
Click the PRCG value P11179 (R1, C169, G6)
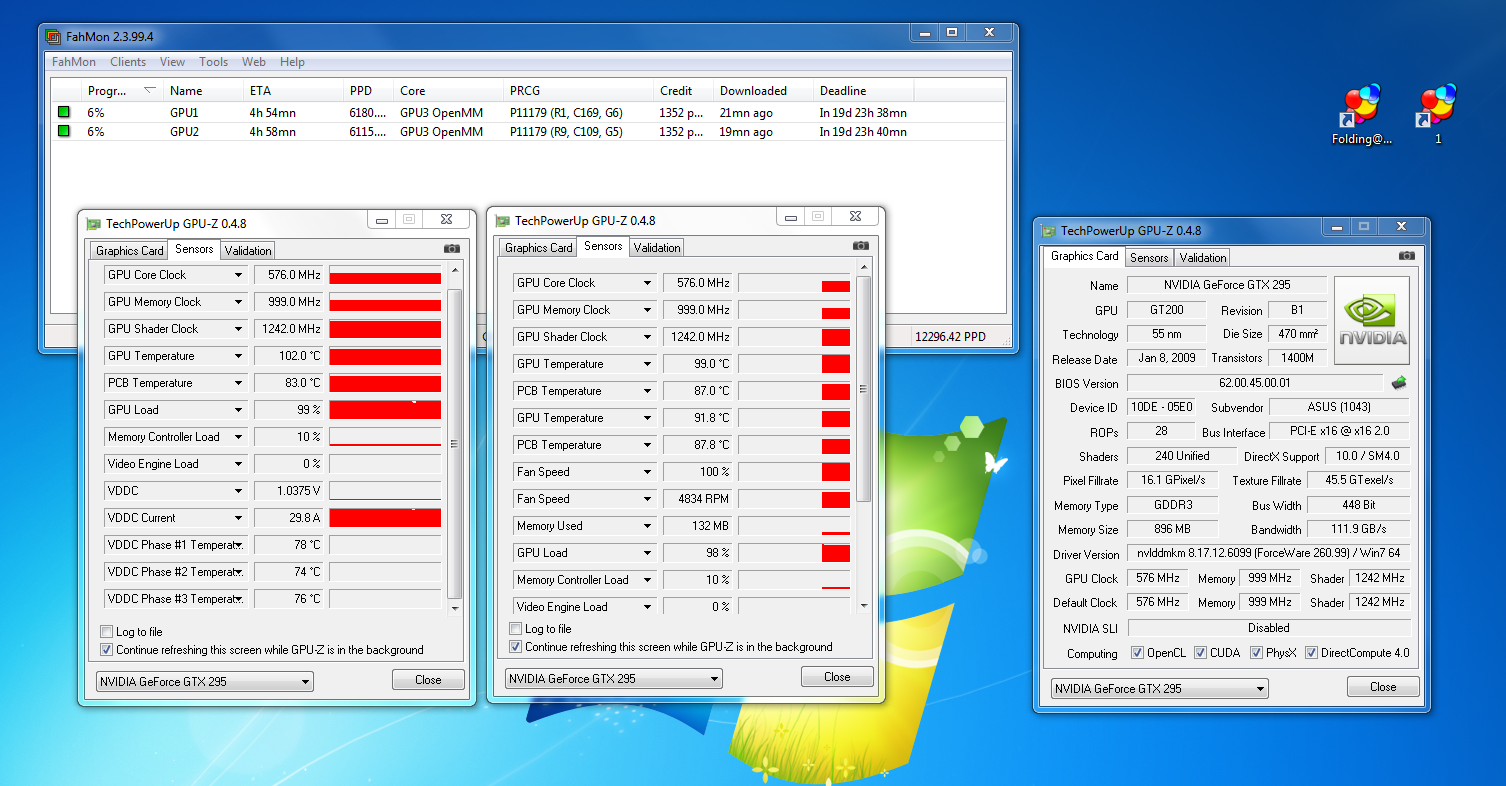point(566,113)
